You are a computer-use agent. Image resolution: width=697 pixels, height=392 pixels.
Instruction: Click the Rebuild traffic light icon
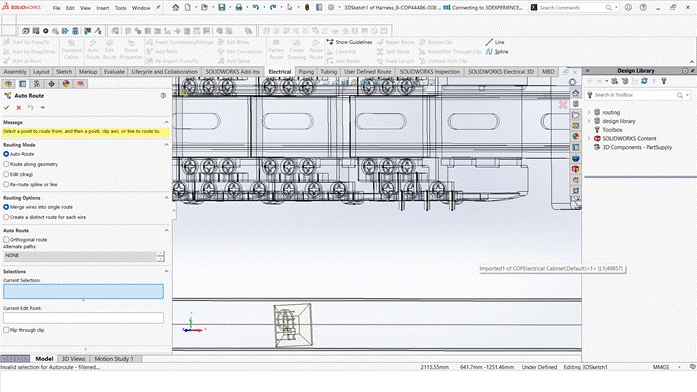307,8
